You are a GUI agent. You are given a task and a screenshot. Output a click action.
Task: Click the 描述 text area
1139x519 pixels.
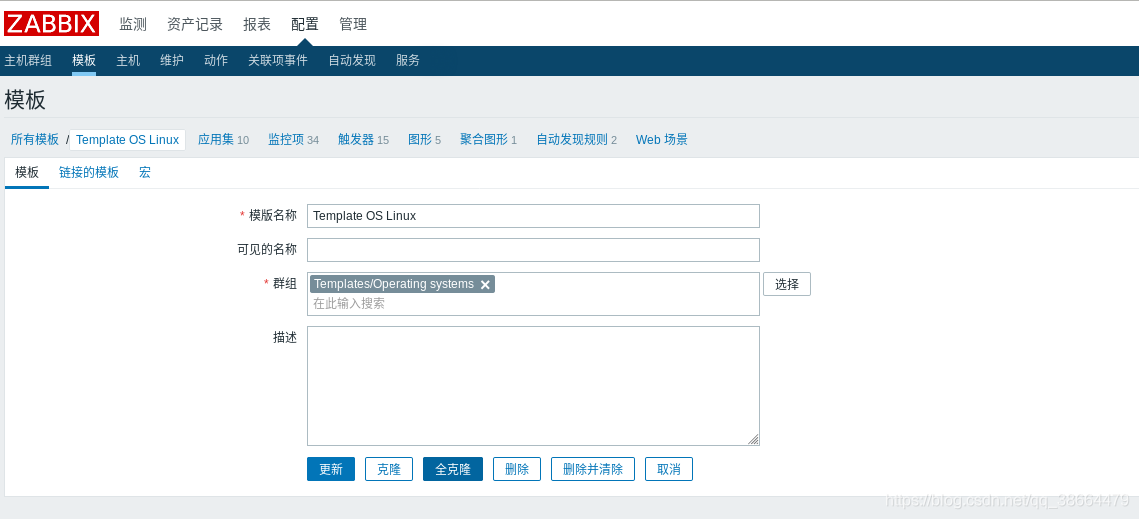click(x=533, y=386)
